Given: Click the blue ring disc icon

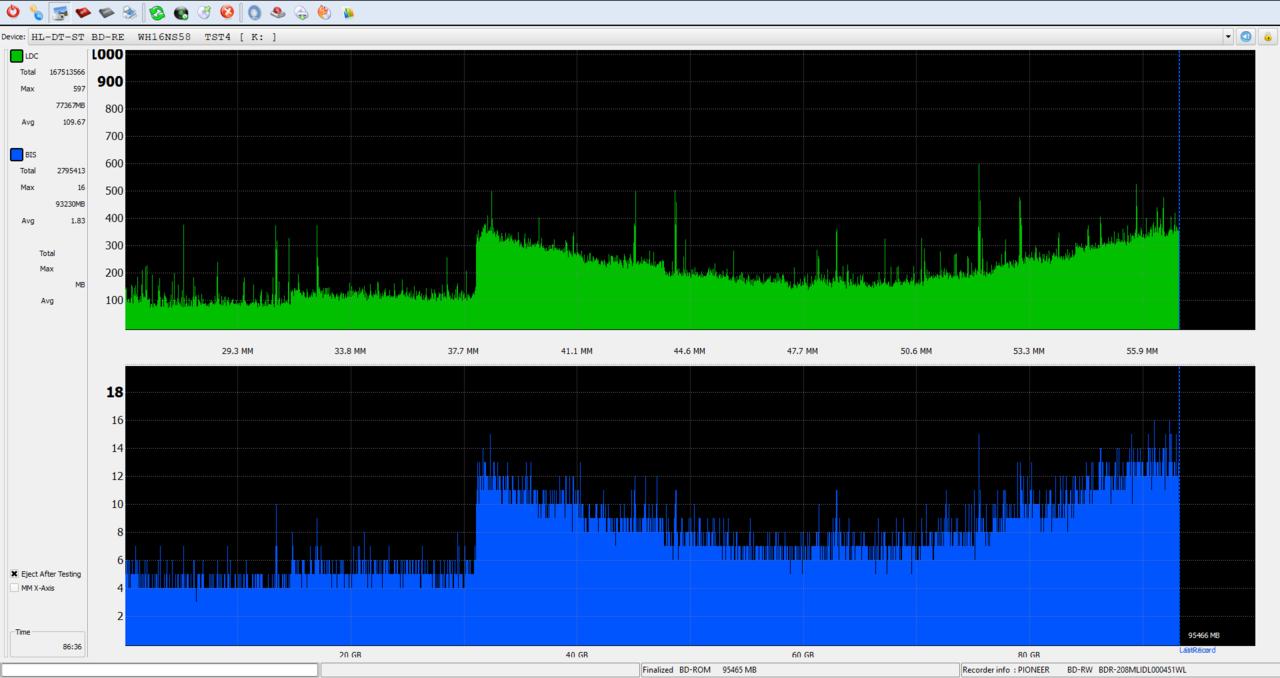Looking at the screenshot, I should pos(254,13).
